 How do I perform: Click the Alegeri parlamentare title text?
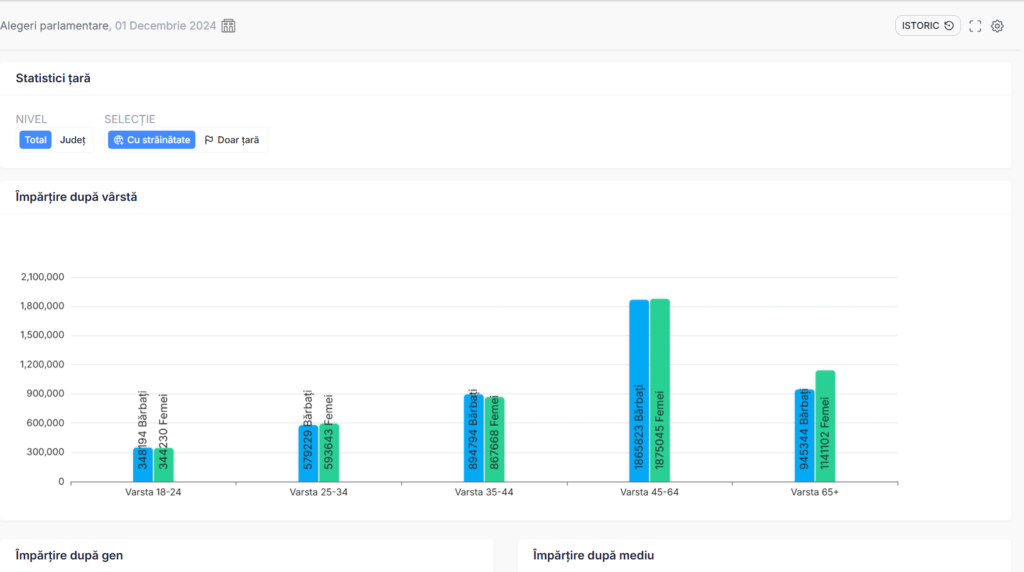pyautogui.click(x=55, y=25)
